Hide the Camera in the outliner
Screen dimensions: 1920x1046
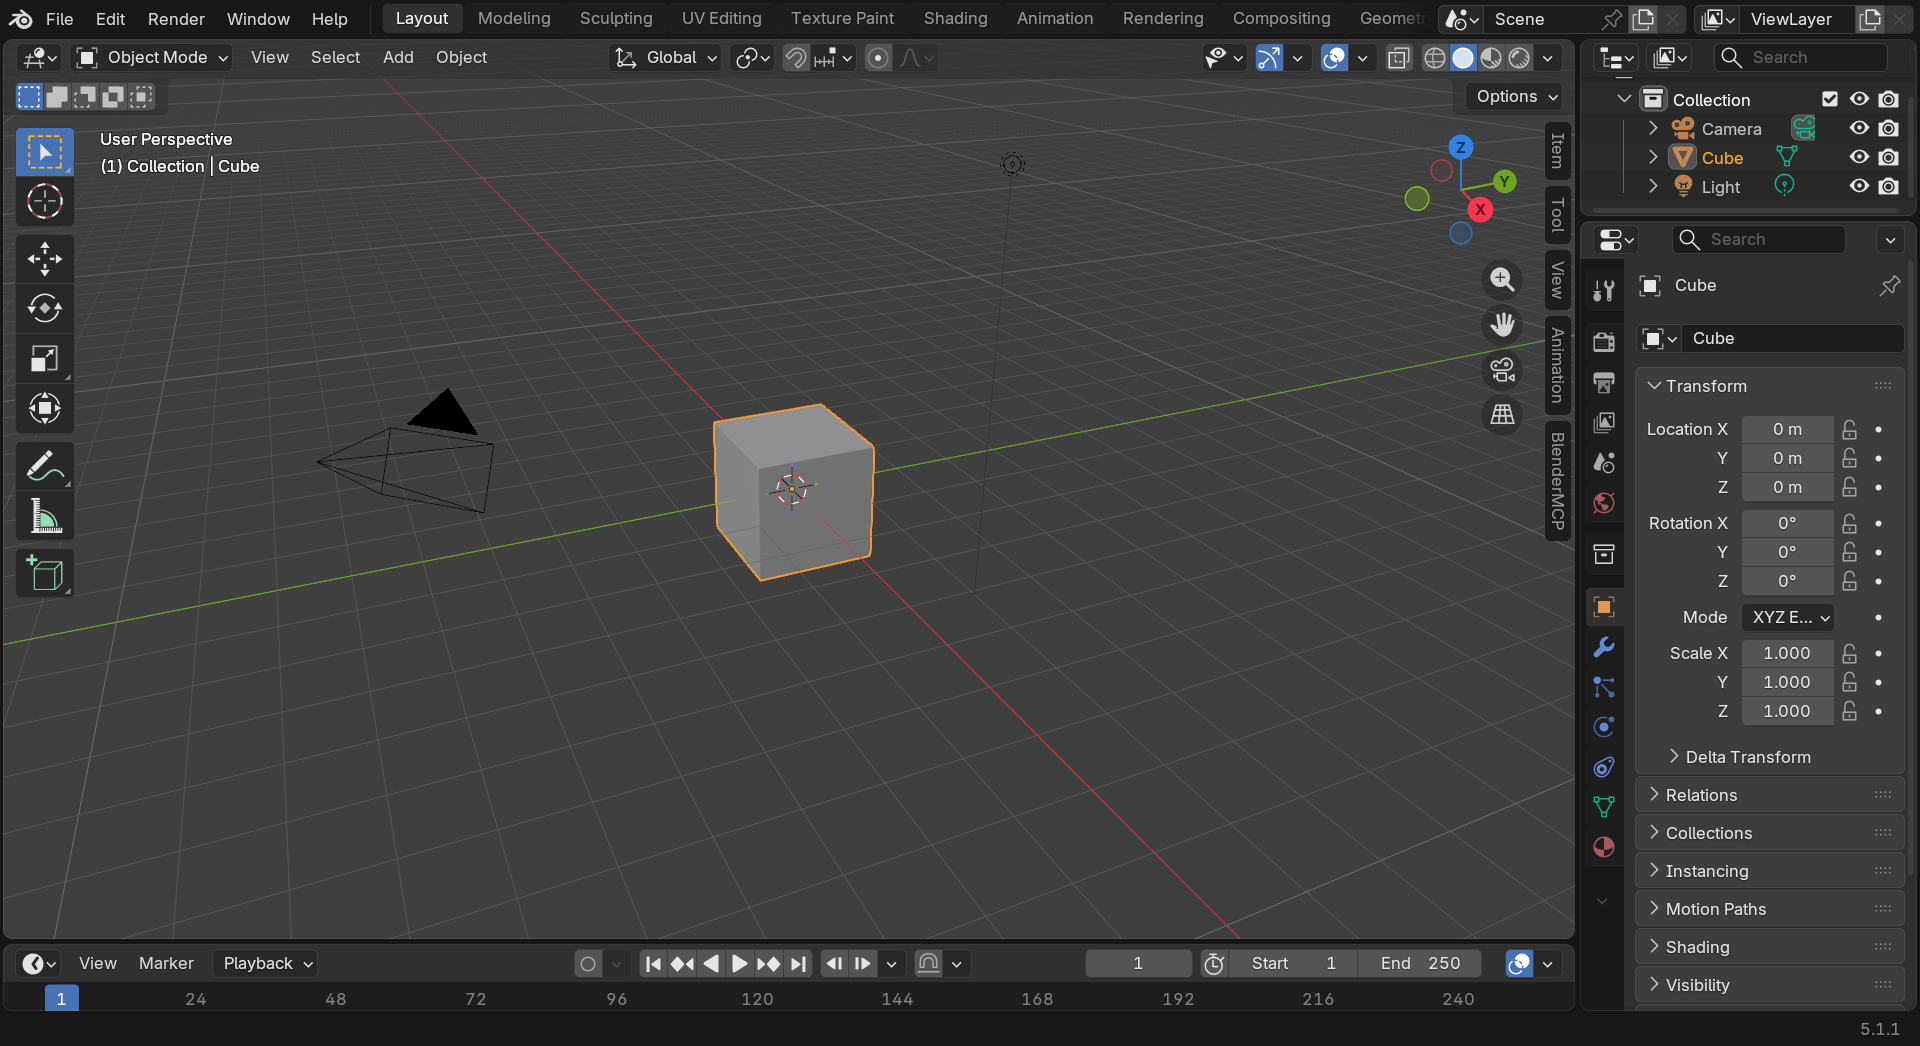point(1859,128)
